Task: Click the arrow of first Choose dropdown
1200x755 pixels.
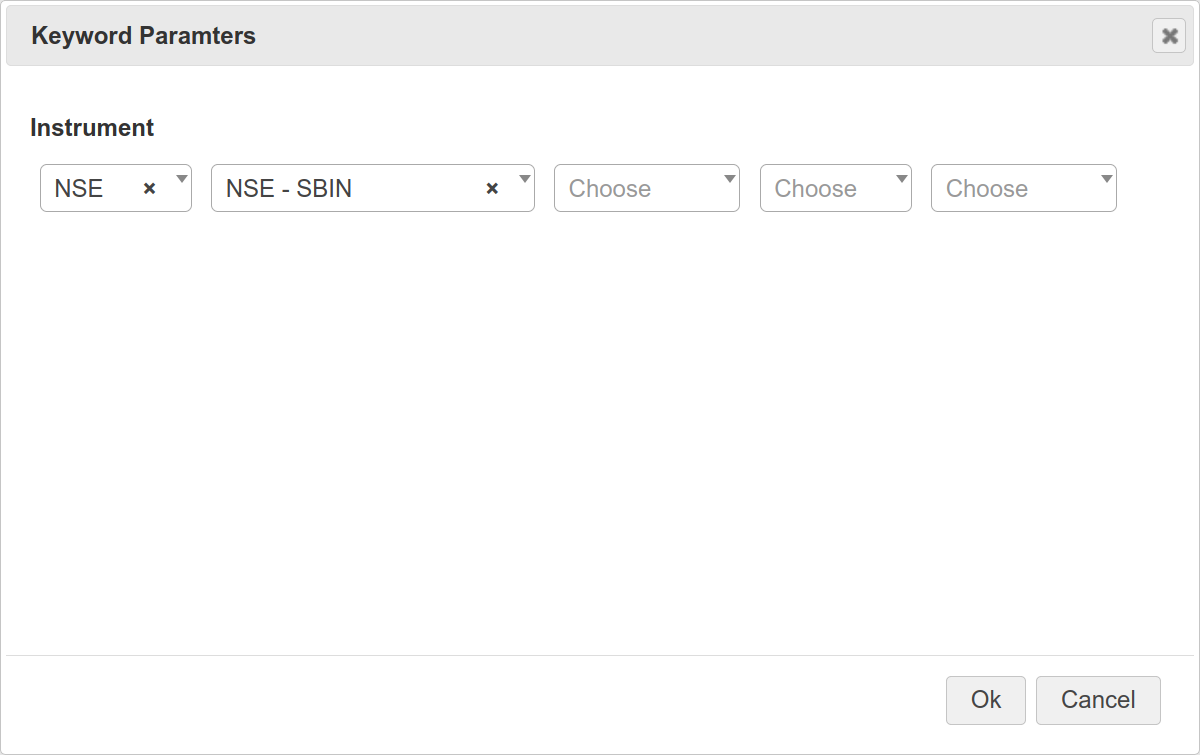Action: pos(729,179)
